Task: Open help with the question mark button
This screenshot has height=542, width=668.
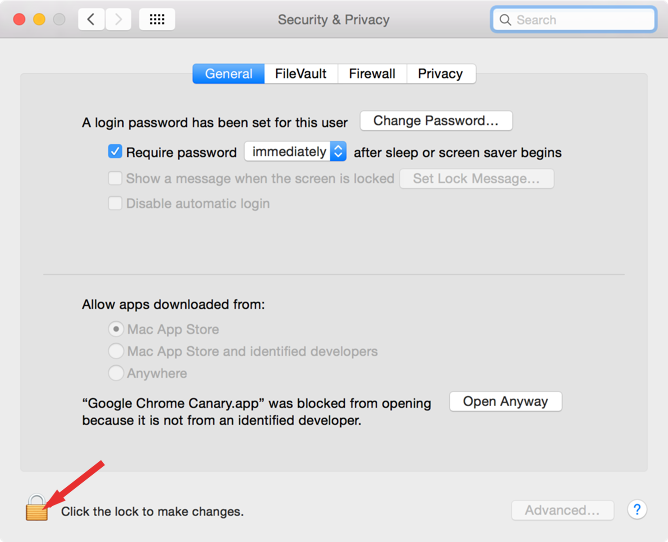Action: (x=637, y=510)
